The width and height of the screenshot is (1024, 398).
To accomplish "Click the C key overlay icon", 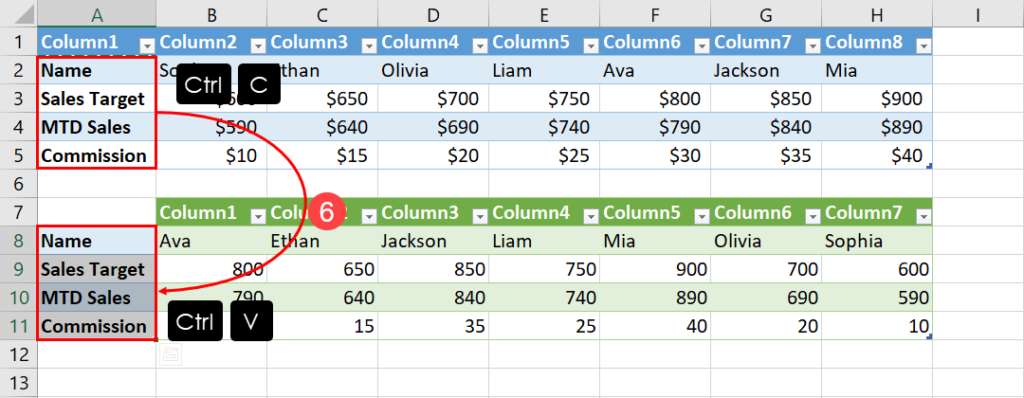I will (259, 84).
